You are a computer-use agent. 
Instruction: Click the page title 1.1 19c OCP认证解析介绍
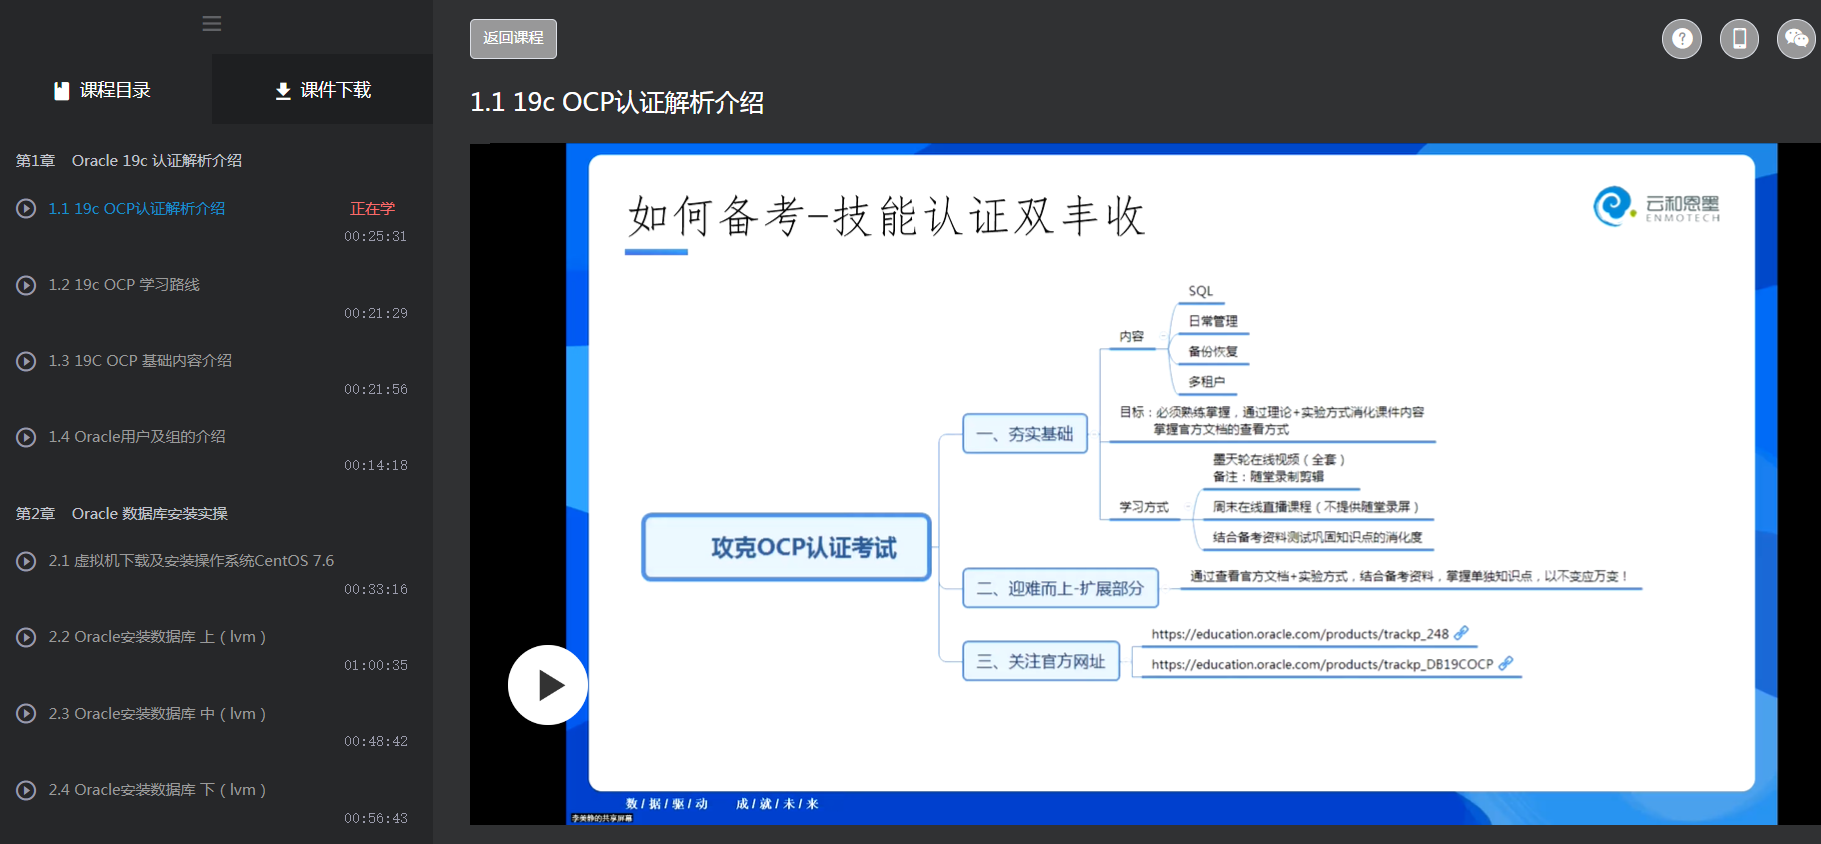617,103
